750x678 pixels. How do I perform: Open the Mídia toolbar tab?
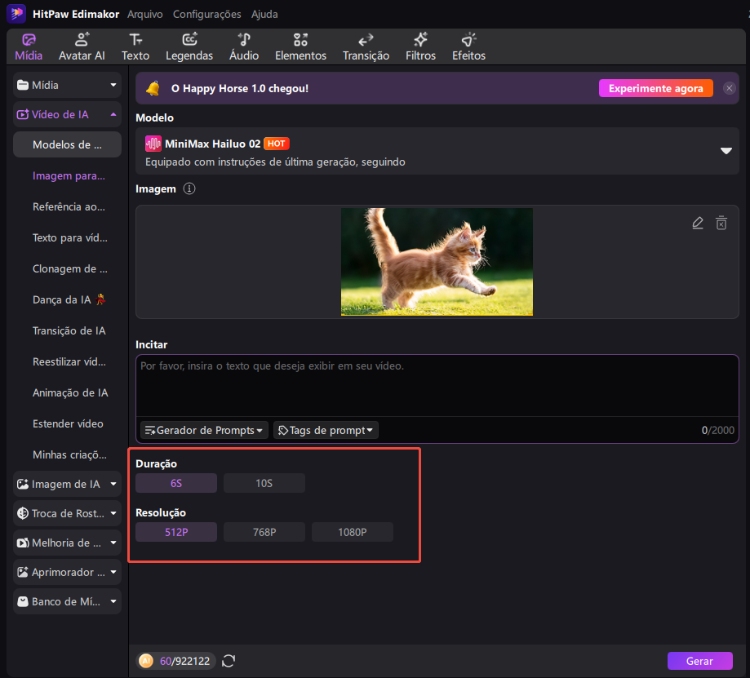pos(28,47)
